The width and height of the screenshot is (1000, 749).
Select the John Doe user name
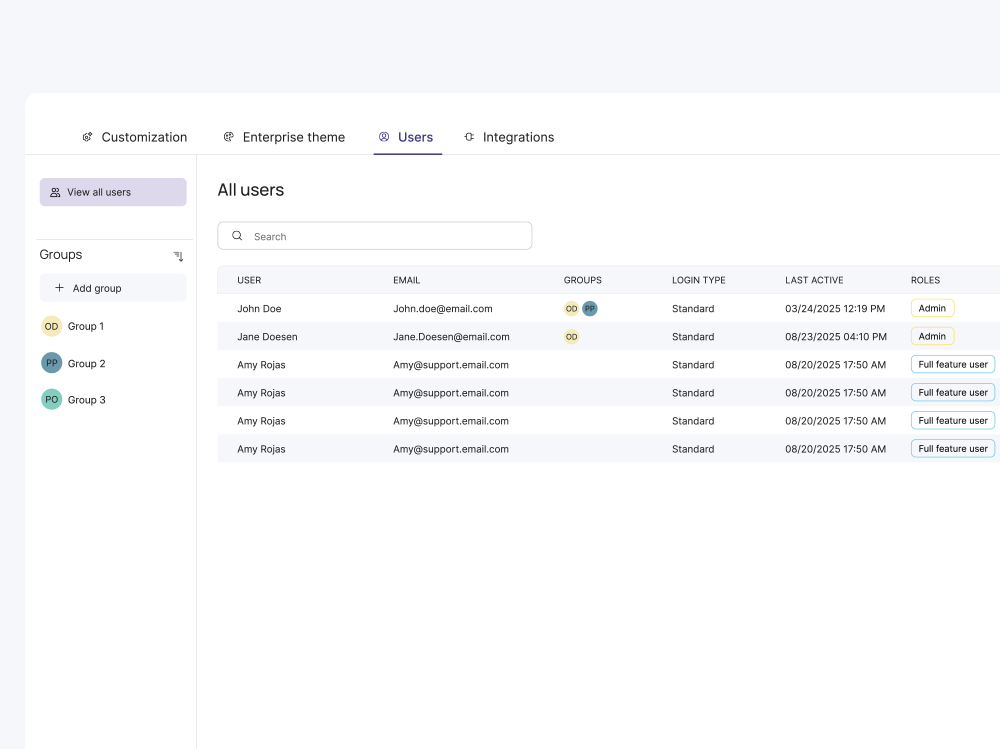(260, 309)
